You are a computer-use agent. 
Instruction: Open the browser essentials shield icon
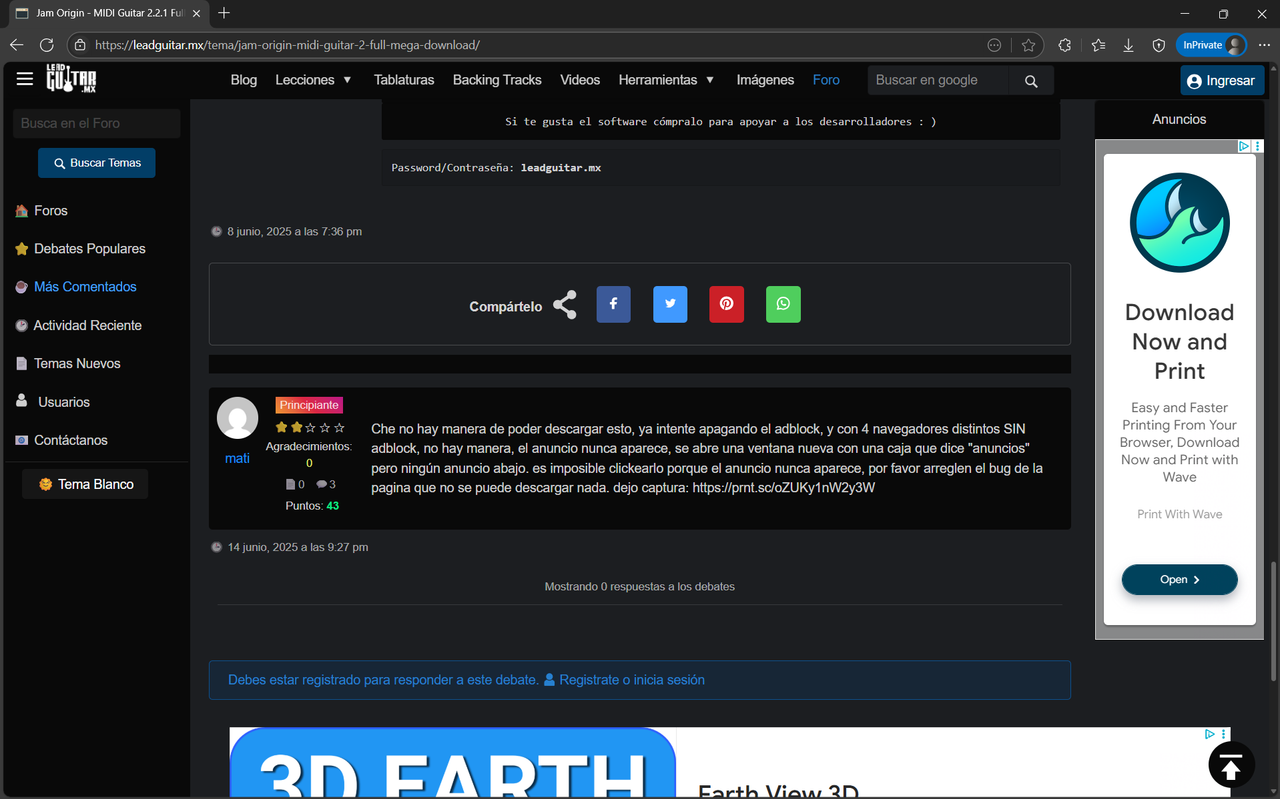(1159, 45)
